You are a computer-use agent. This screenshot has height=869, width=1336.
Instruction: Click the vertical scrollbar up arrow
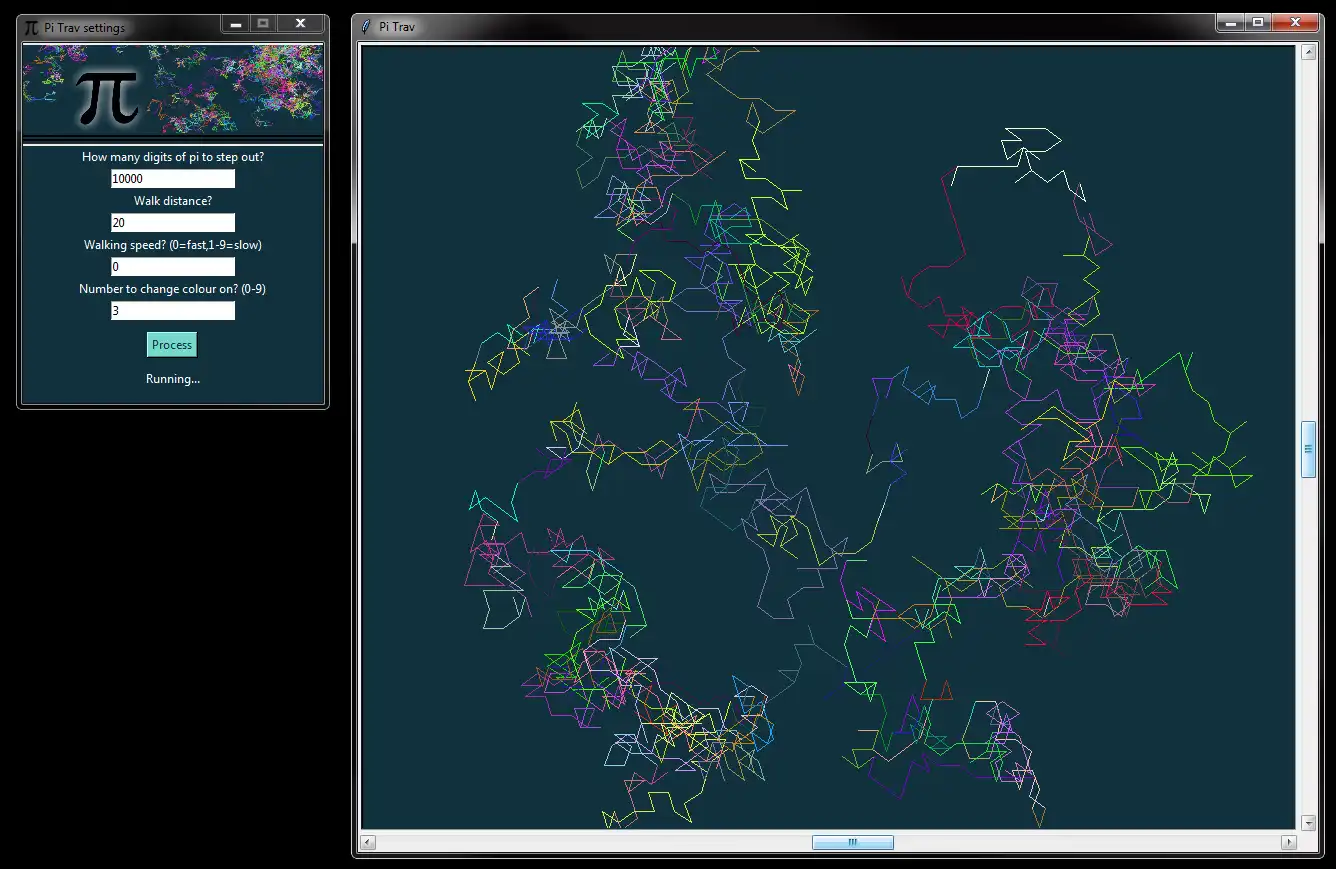(x=1308, y=53)
